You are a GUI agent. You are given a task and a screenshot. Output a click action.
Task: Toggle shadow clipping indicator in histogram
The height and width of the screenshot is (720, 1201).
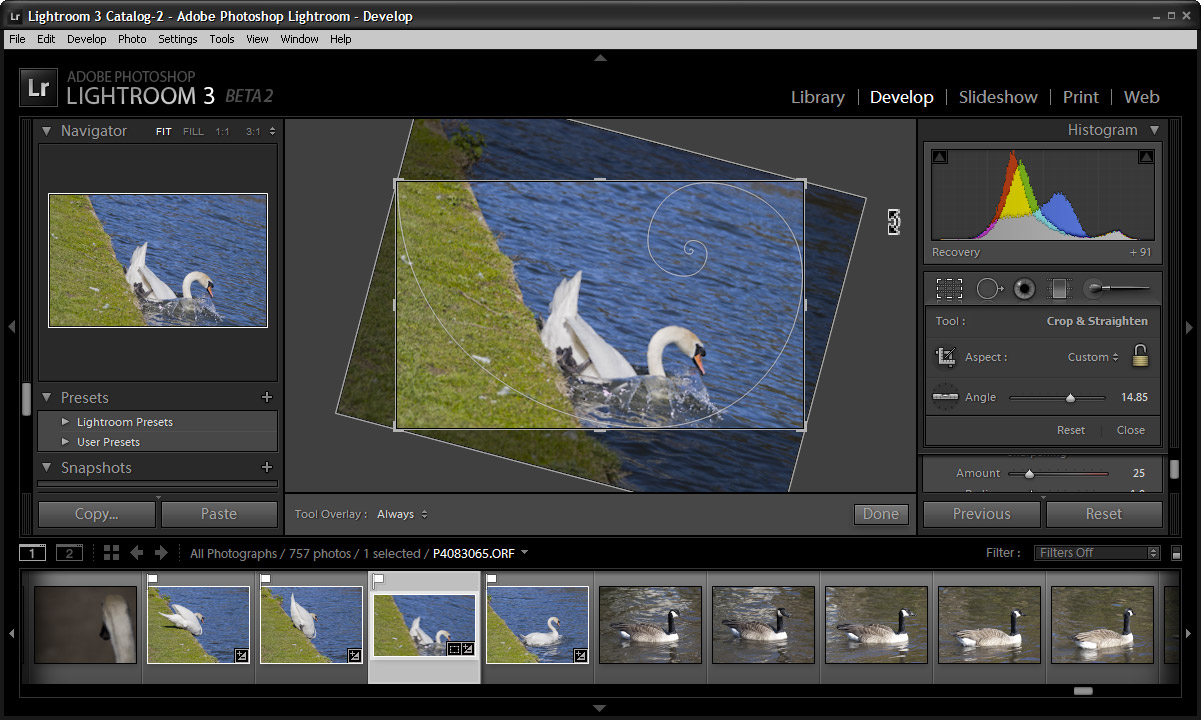(940, 157)
